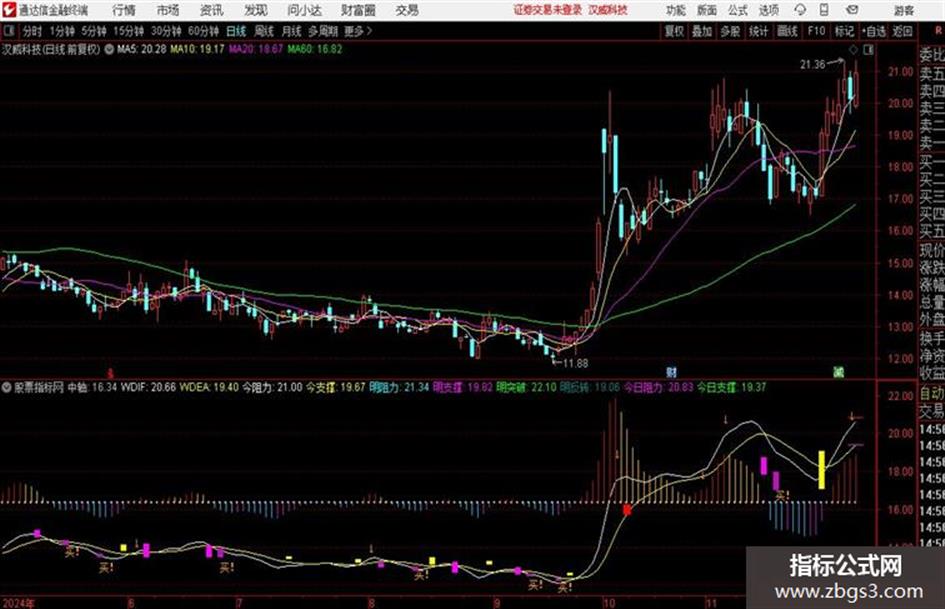Open the 交易 menu

click(x=407, y=10)
